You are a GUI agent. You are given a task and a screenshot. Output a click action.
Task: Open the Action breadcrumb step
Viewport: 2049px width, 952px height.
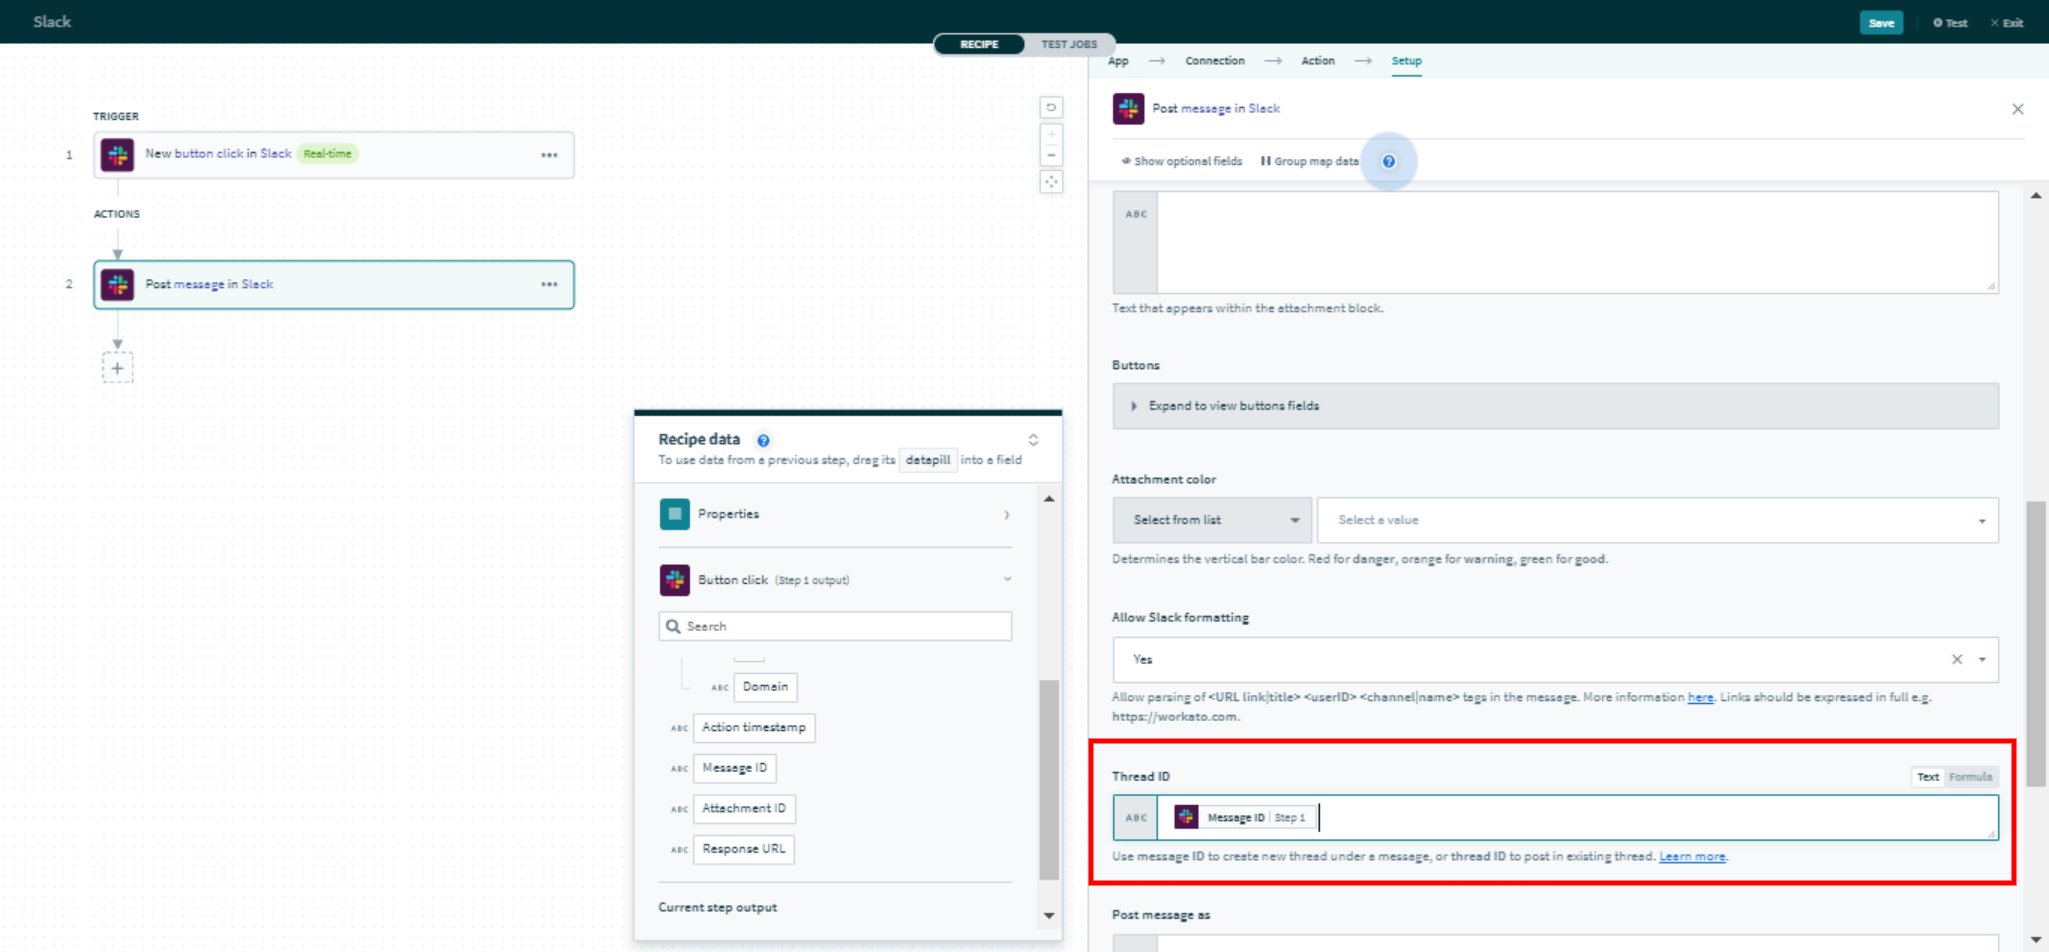pos(1317,60)
